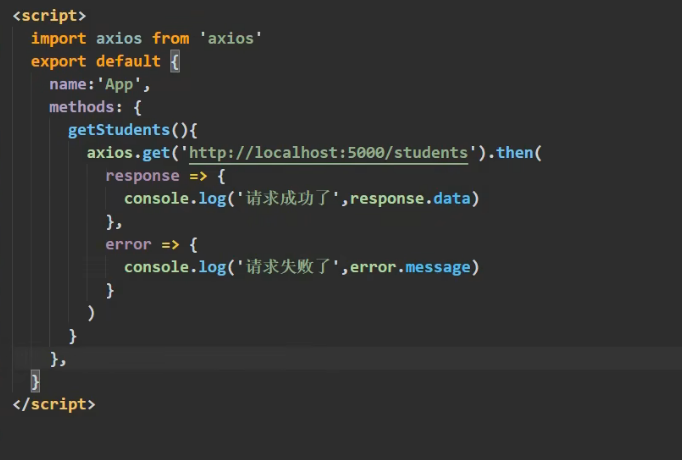The image size is (682, 460).
Task: Click the 'name' property key
Action: (67, 84)
